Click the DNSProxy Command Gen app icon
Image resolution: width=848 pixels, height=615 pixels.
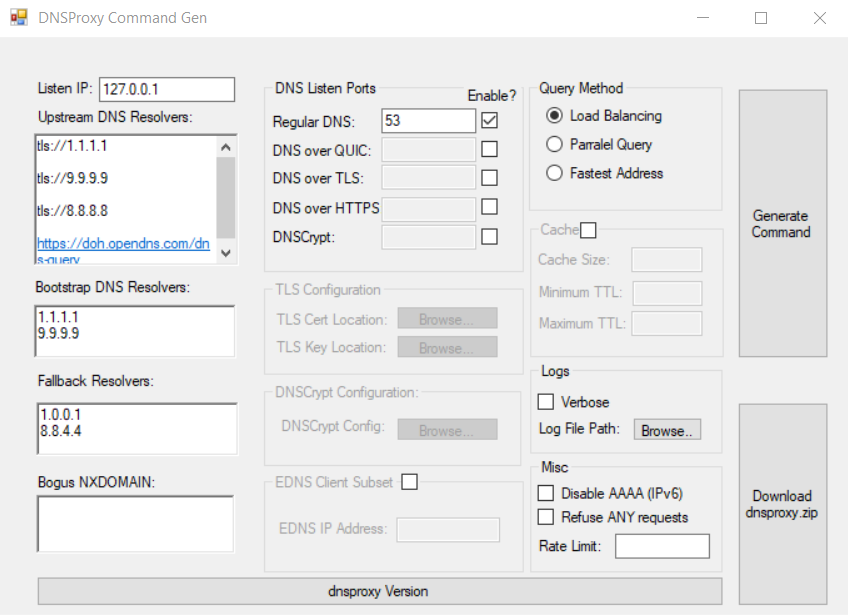coord(18,17)
